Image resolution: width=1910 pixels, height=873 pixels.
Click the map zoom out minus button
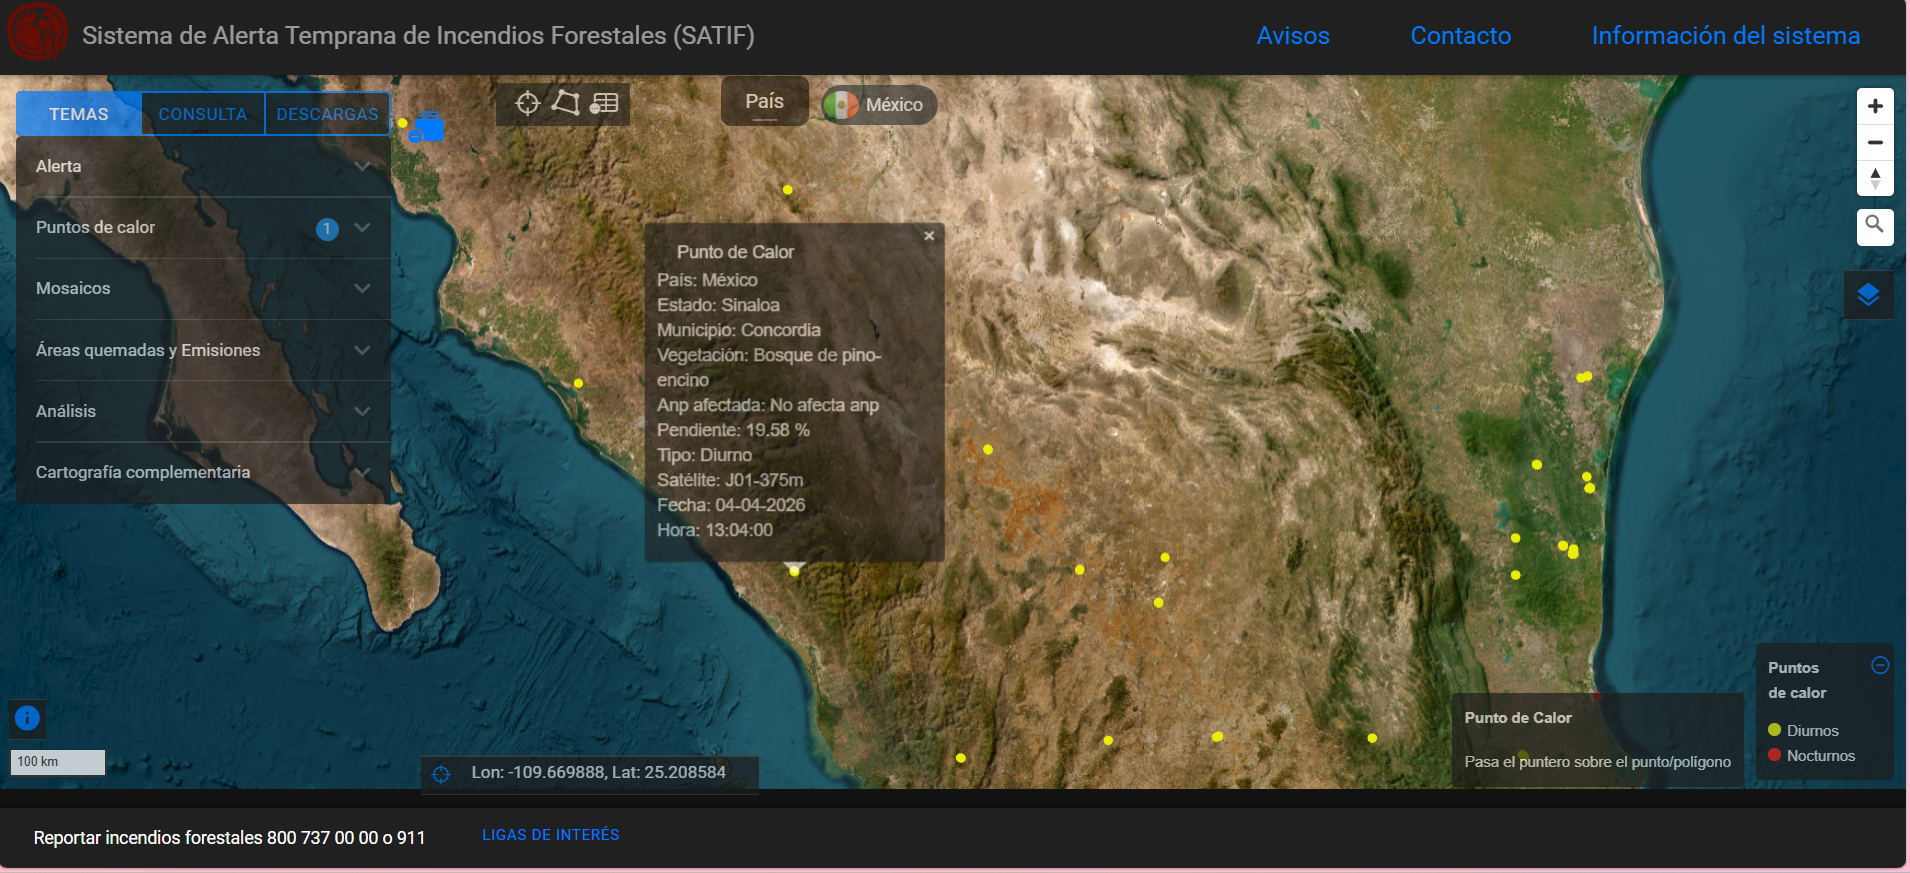1875,142
